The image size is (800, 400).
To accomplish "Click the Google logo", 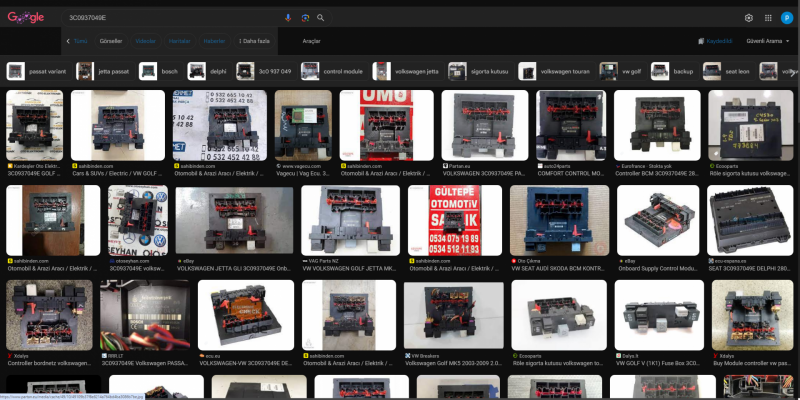I will coord(26,18).
